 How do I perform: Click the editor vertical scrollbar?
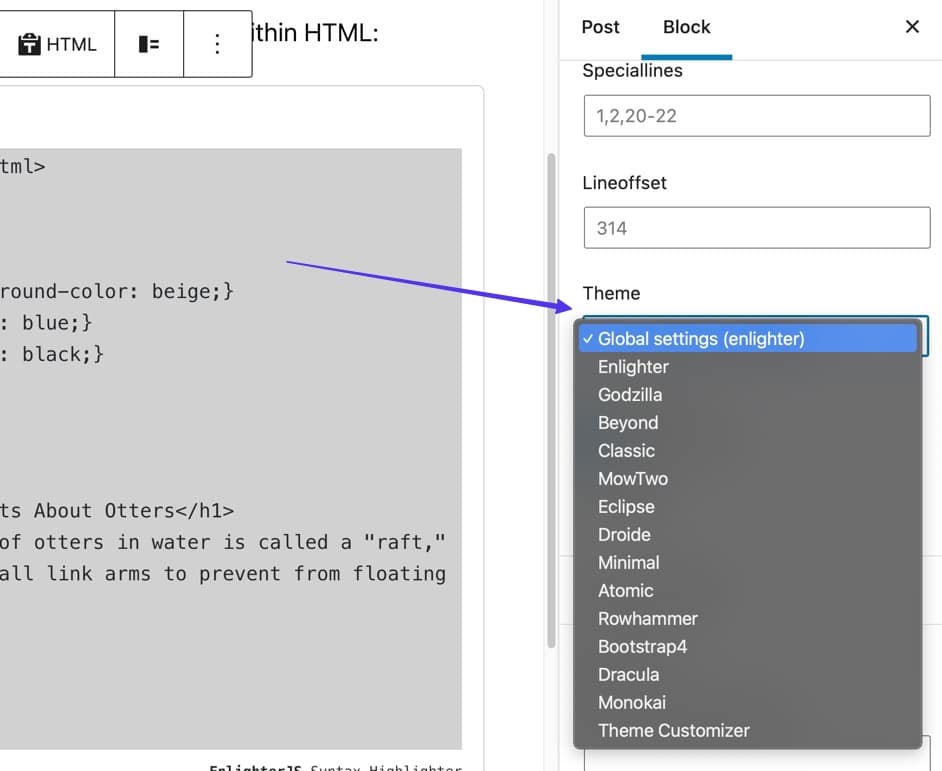(549, 400)
